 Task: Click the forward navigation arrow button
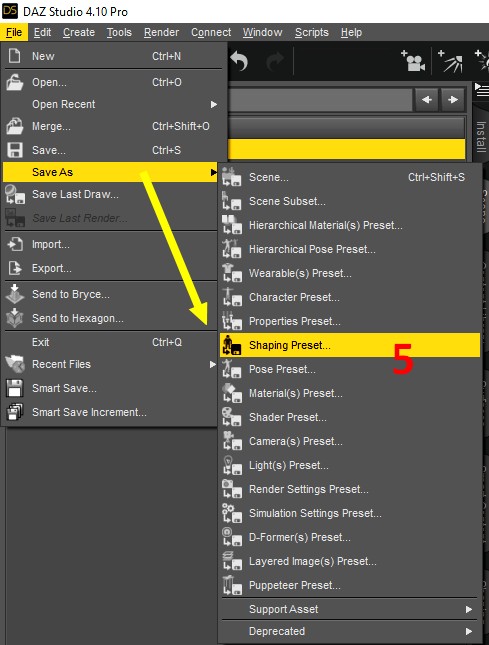453,100
